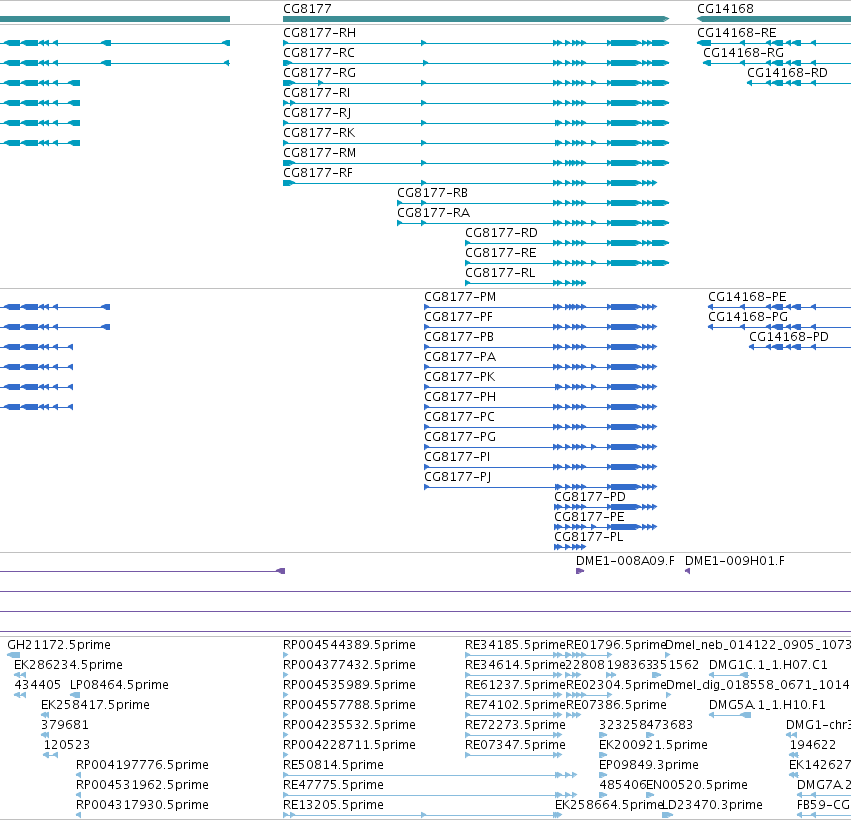Open the CG8177-RF transcript
The height and width of the screenshot is (820, 851).
click(318, 173)
